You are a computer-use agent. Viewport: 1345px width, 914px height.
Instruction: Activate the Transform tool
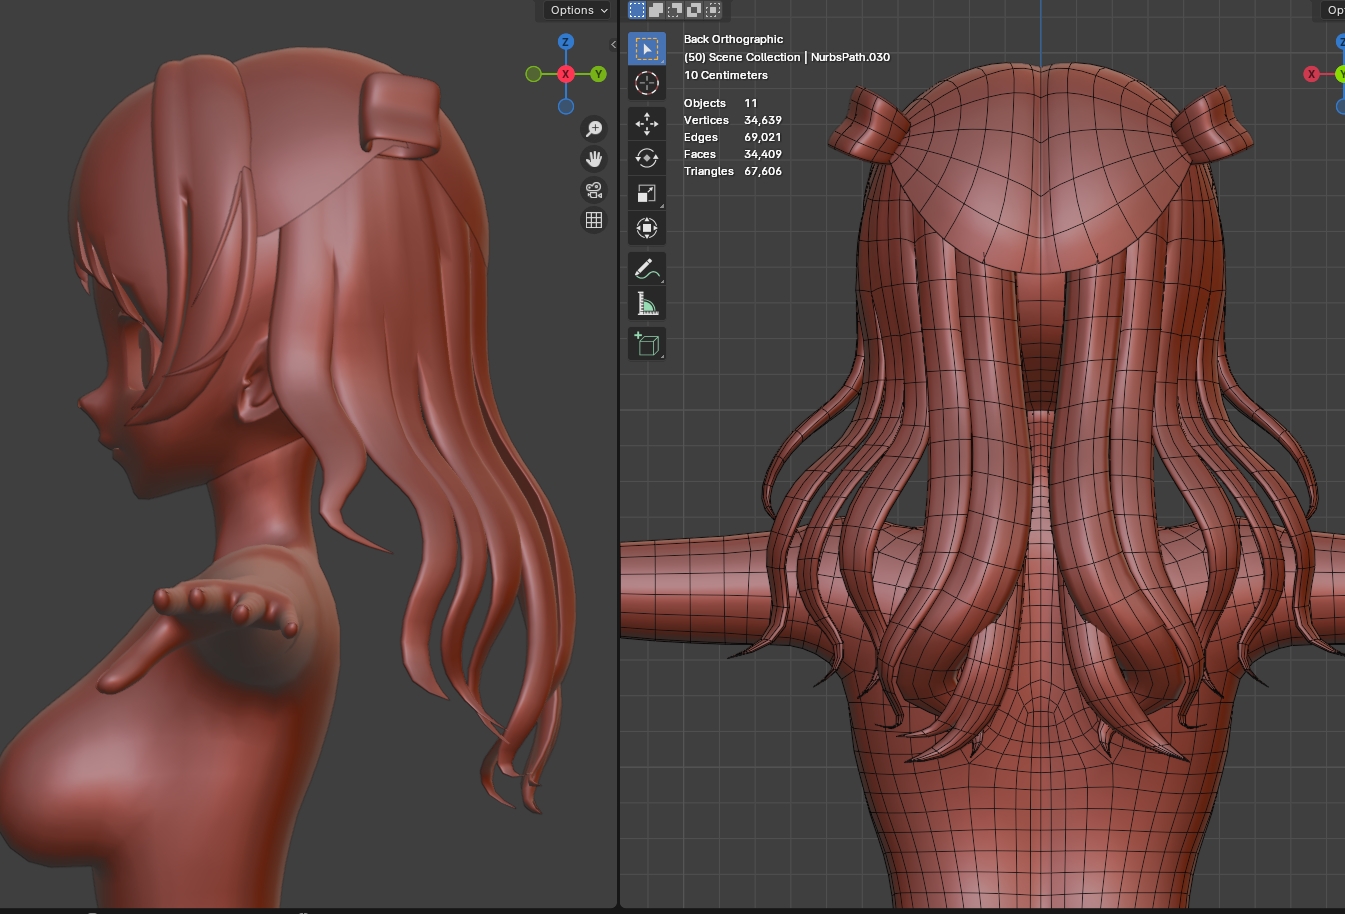[647, 228]
